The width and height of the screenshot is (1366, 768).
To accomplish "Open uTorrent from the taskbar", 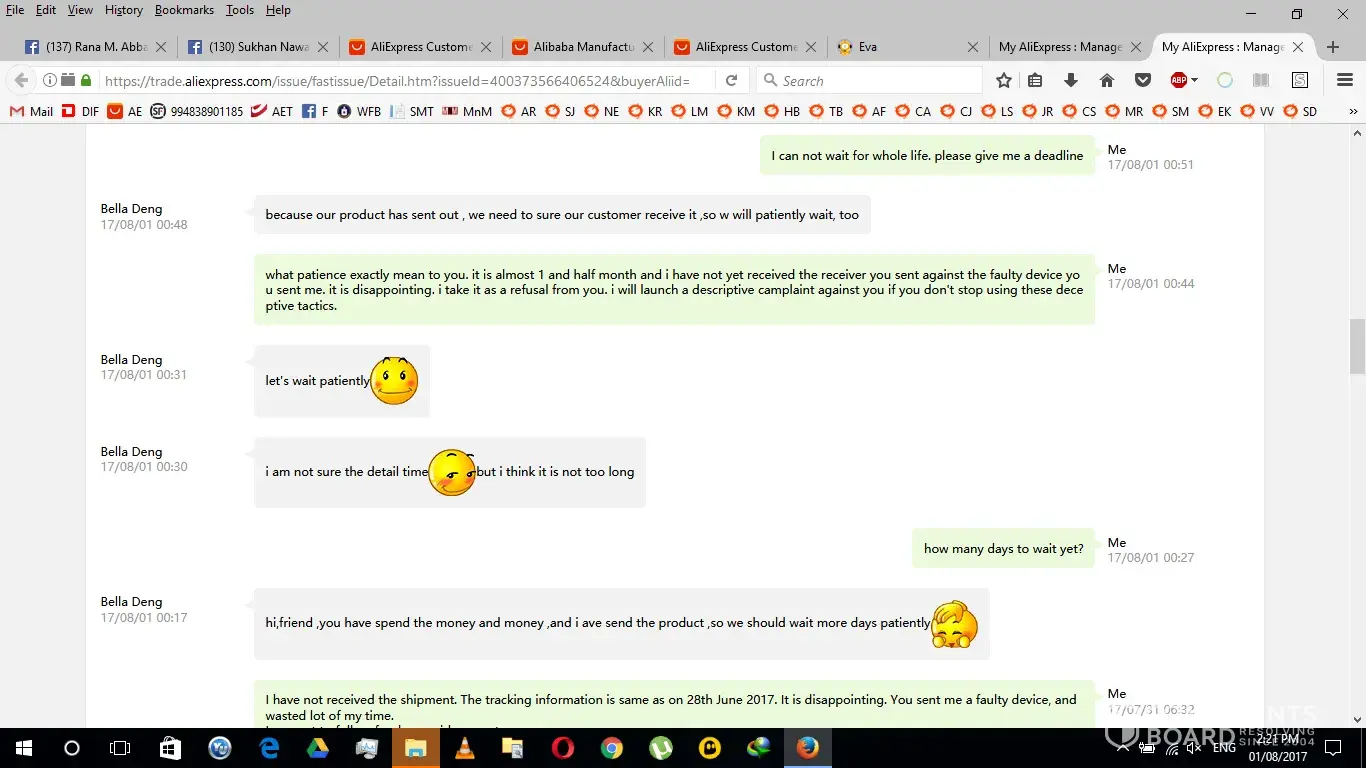I will 661,748.
